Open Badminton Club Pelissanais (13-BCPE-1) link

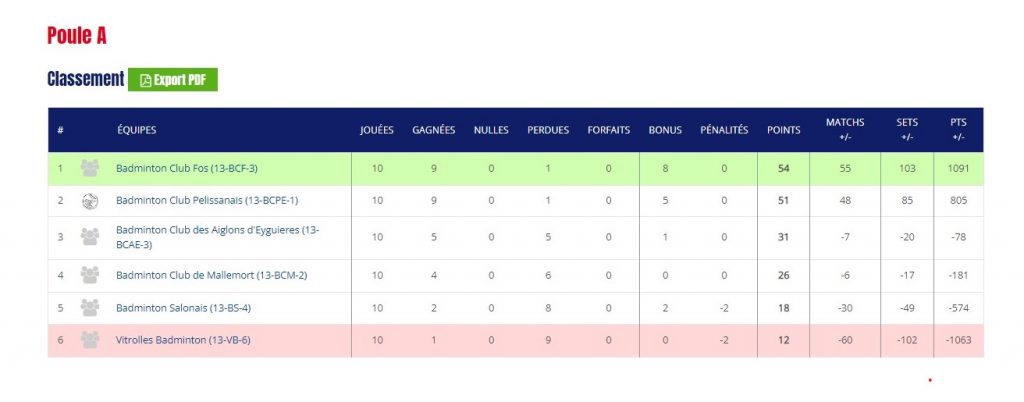pyautogui.click(x=207, y=201)
